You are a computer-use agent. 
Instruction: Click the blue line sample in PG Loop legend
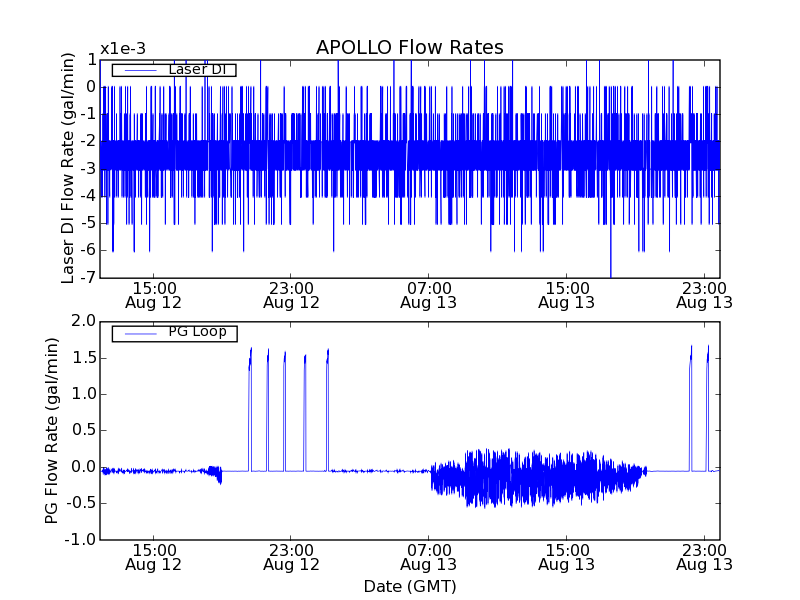tap(138, 333)
